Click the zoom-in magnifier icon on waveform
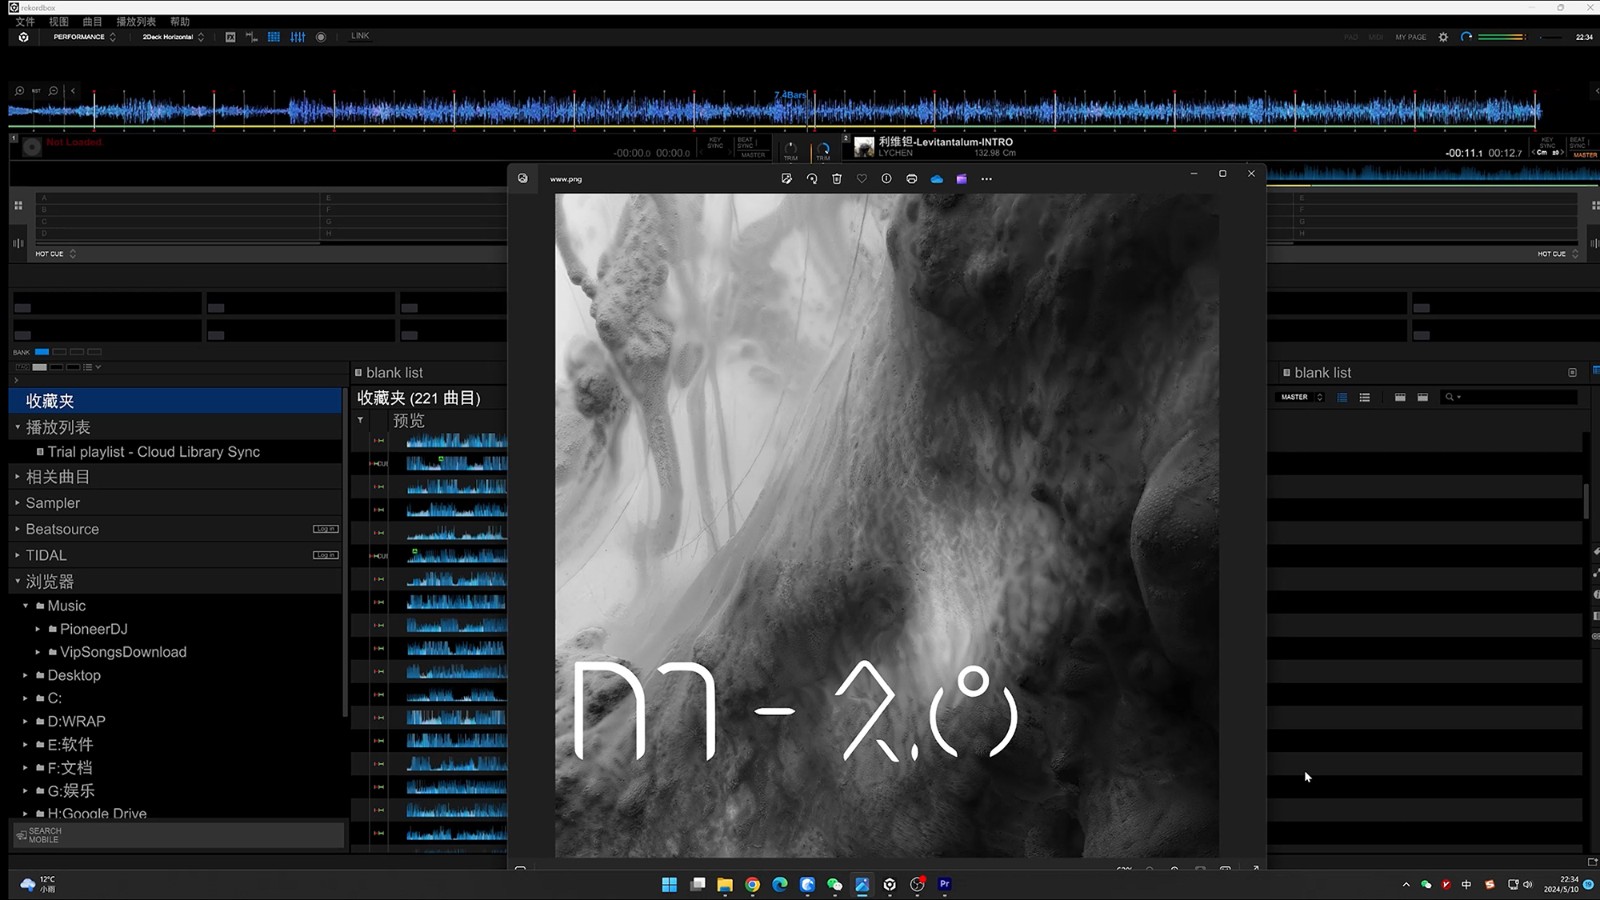Viewport: 1600px width, 900px height. 19,91
